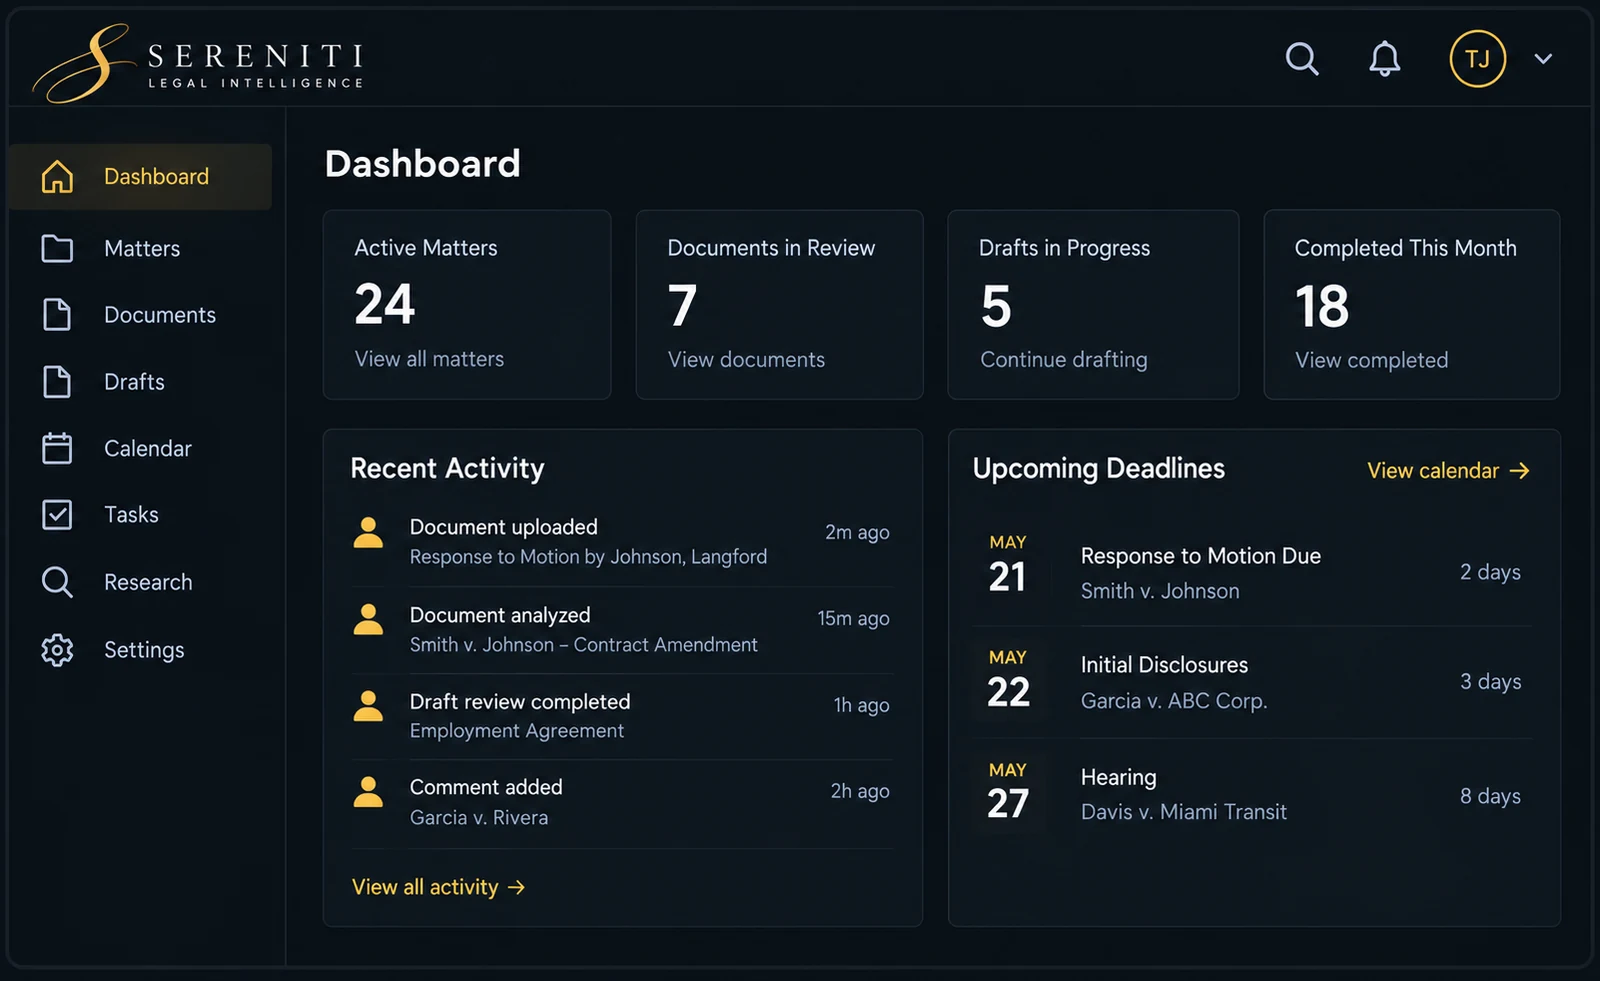Click arrow icon beside View all activity
Screen dimensions: 1600x981
pos(516,887)
